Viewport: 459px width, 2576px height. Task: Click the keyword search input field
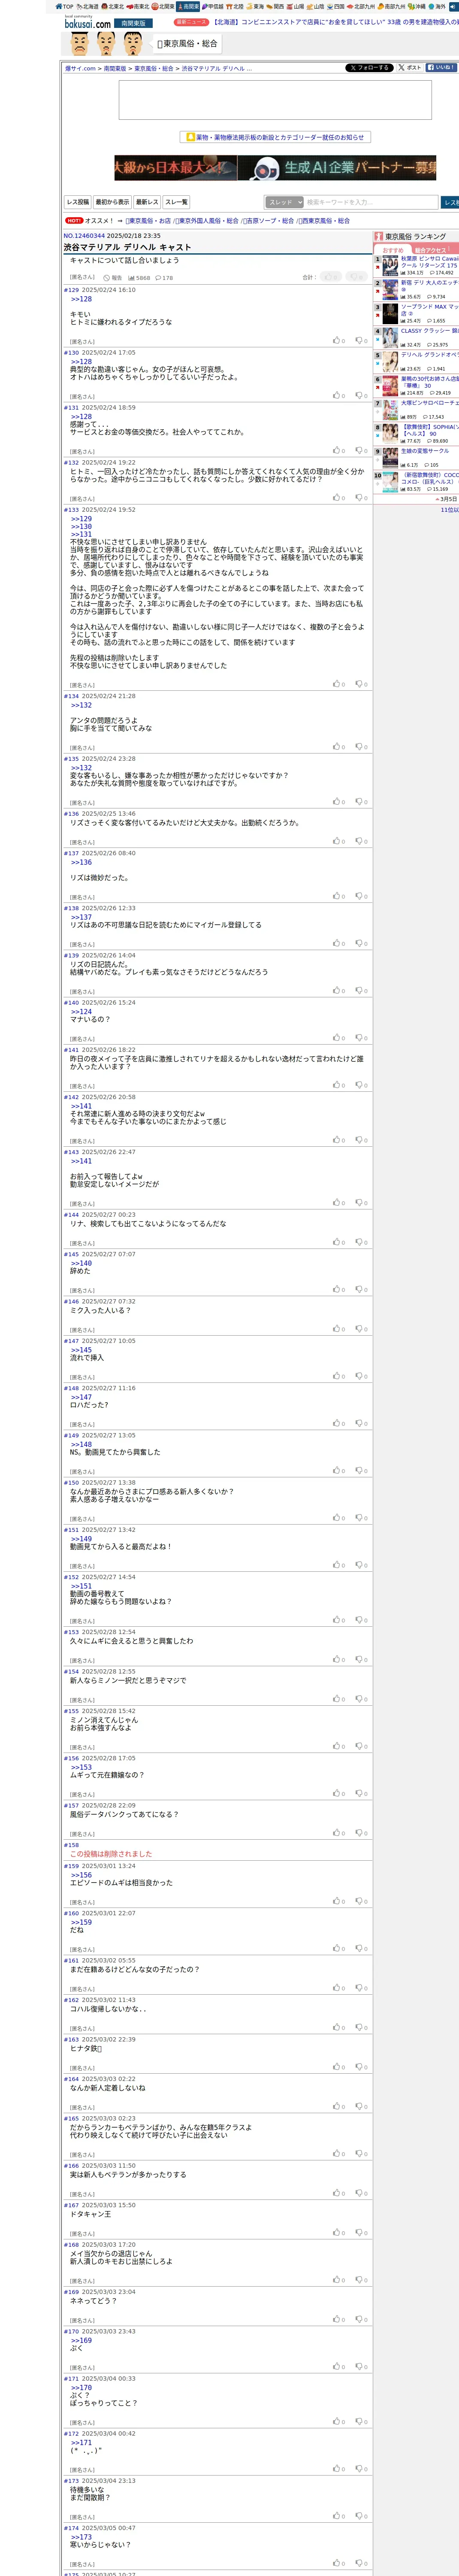point(371,202)
